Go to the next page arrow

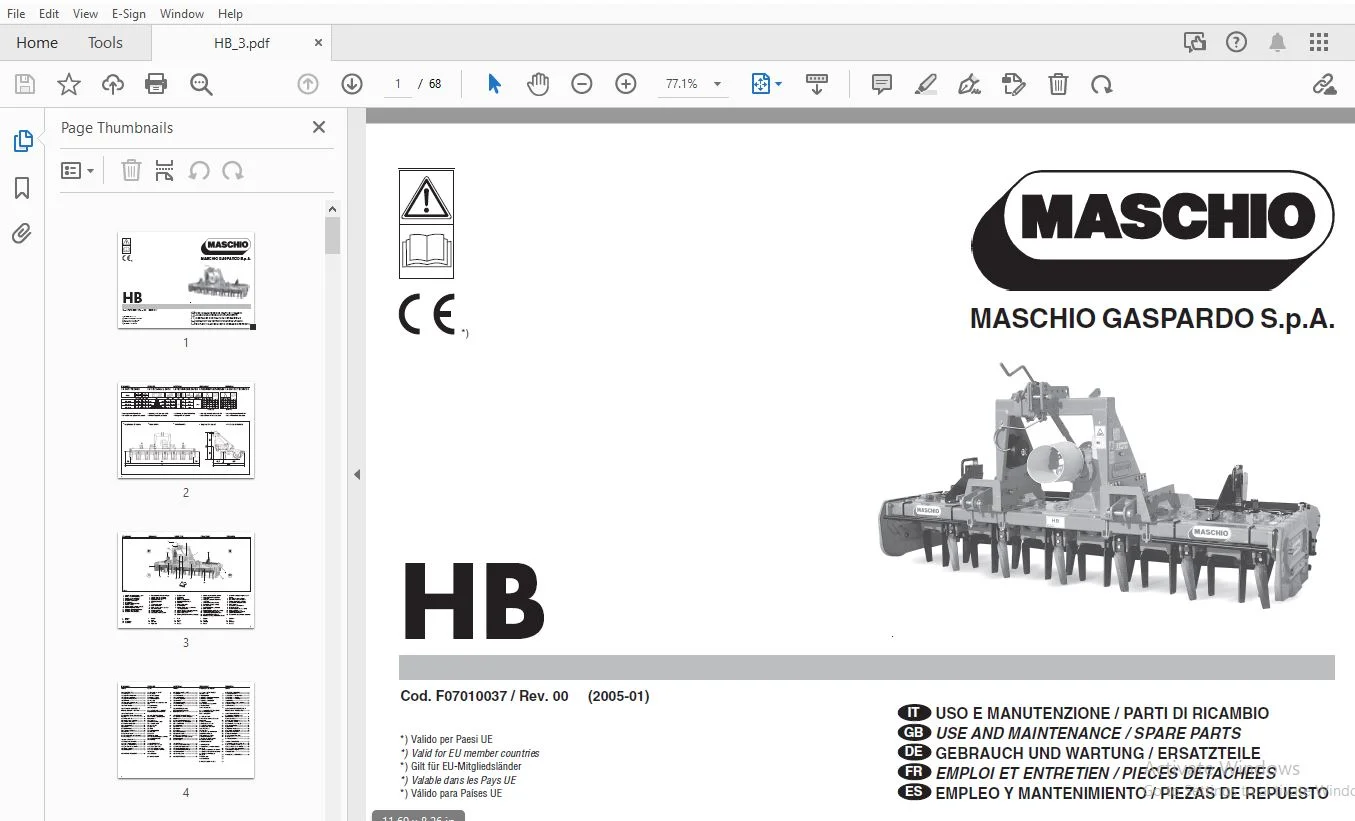click(352, 84)
